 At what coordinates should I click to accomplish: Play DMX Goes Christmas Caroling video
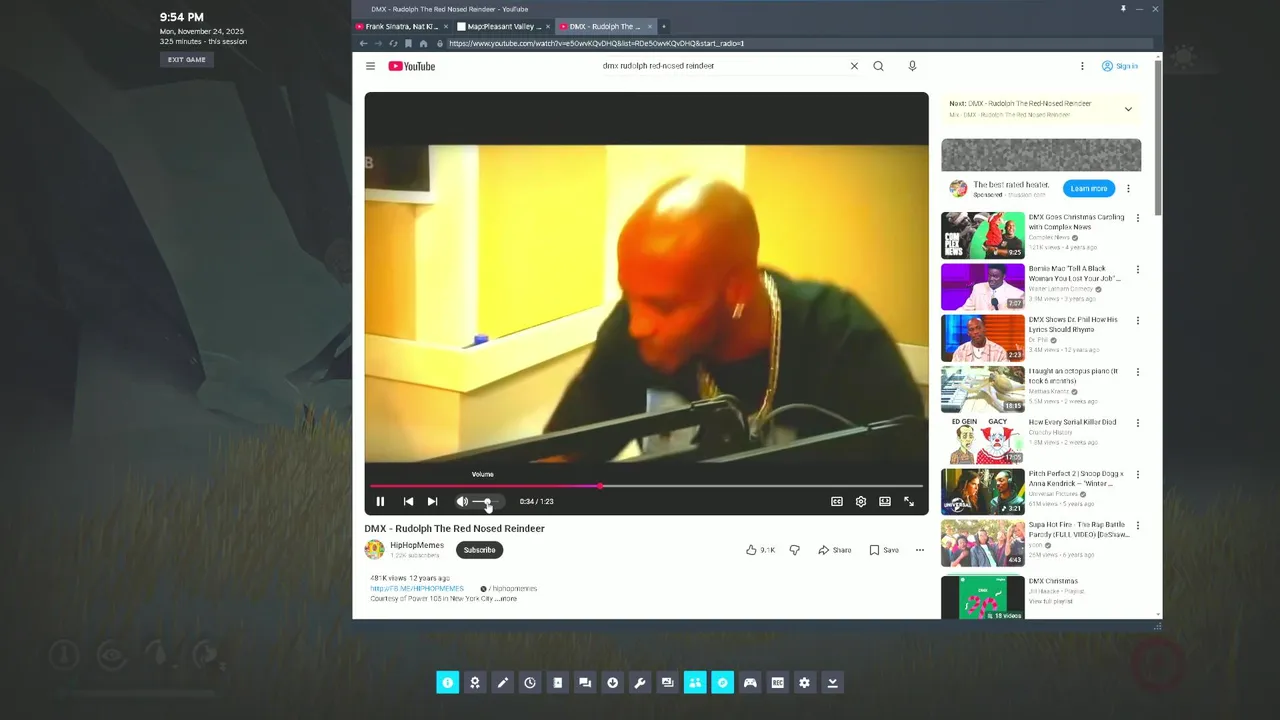983,235
